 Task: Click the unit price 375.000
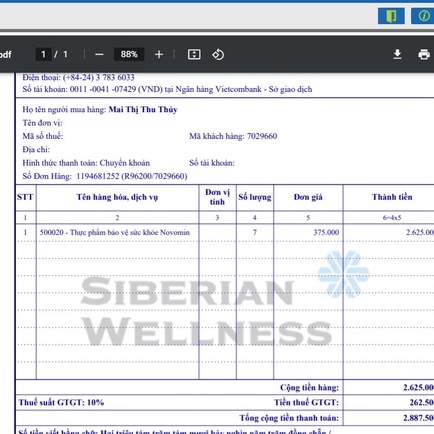tap(326, 232)
